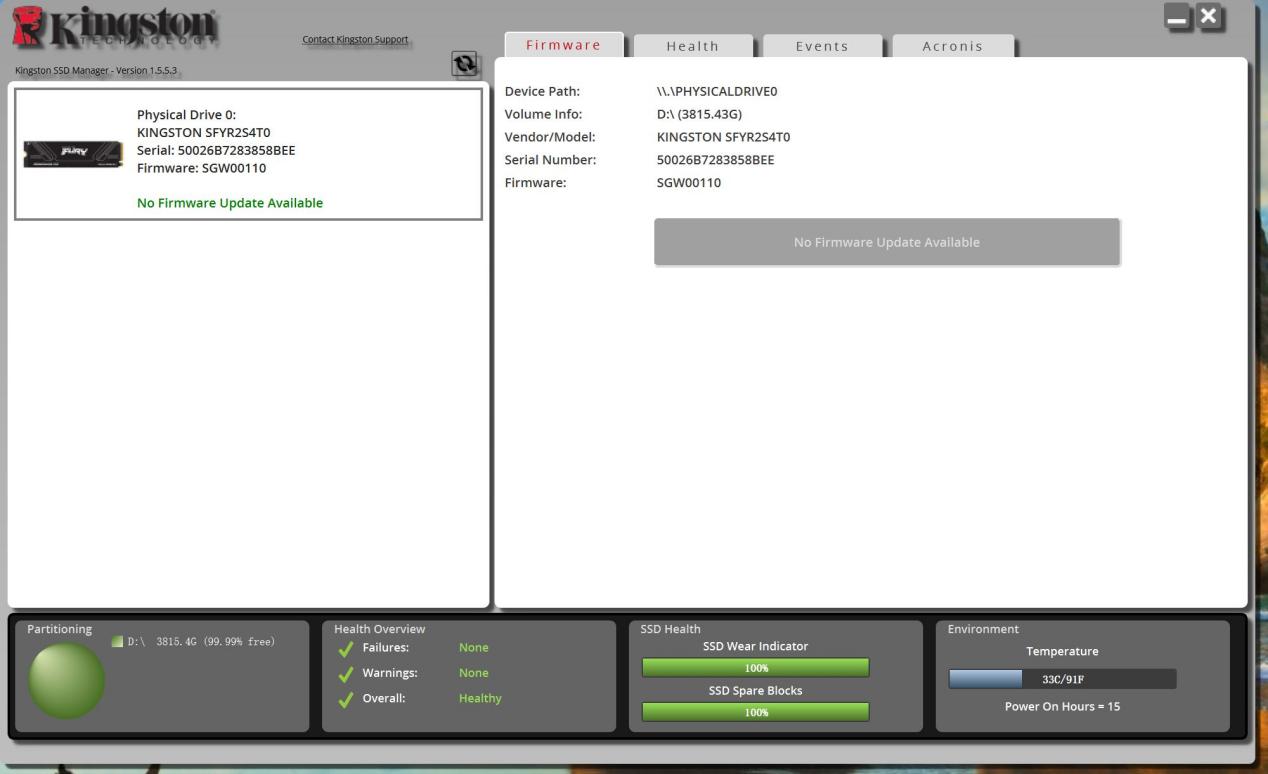The height and width of the screenshot is (774, 1268).
Task: Open the Contact Kingston Support link
Action: coord(355,40)
